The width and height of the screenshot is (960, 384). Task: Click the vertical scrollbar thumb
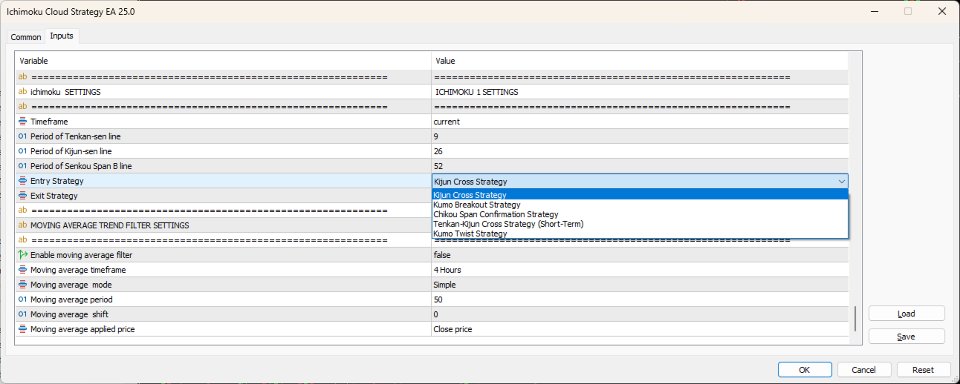click(x=855, y=318)
